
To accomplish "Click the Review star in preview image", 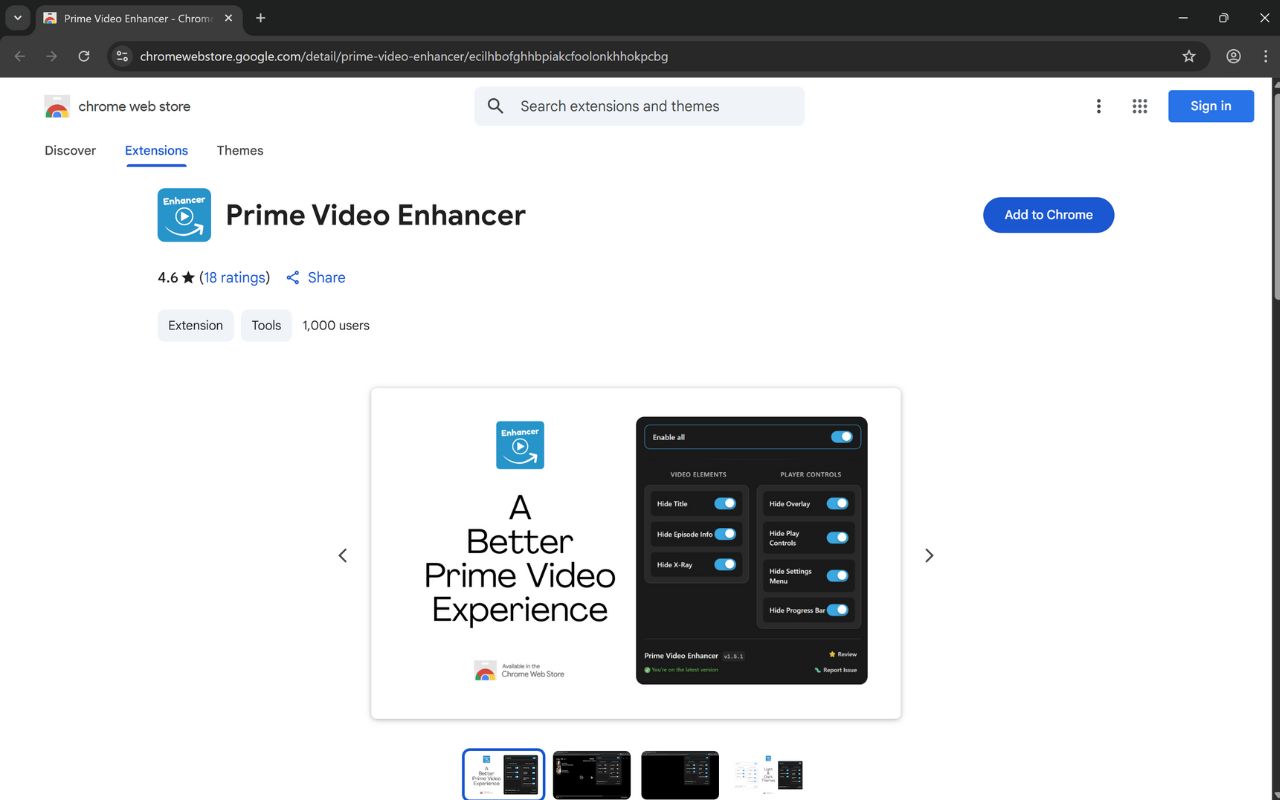I will tap(832, 654).
